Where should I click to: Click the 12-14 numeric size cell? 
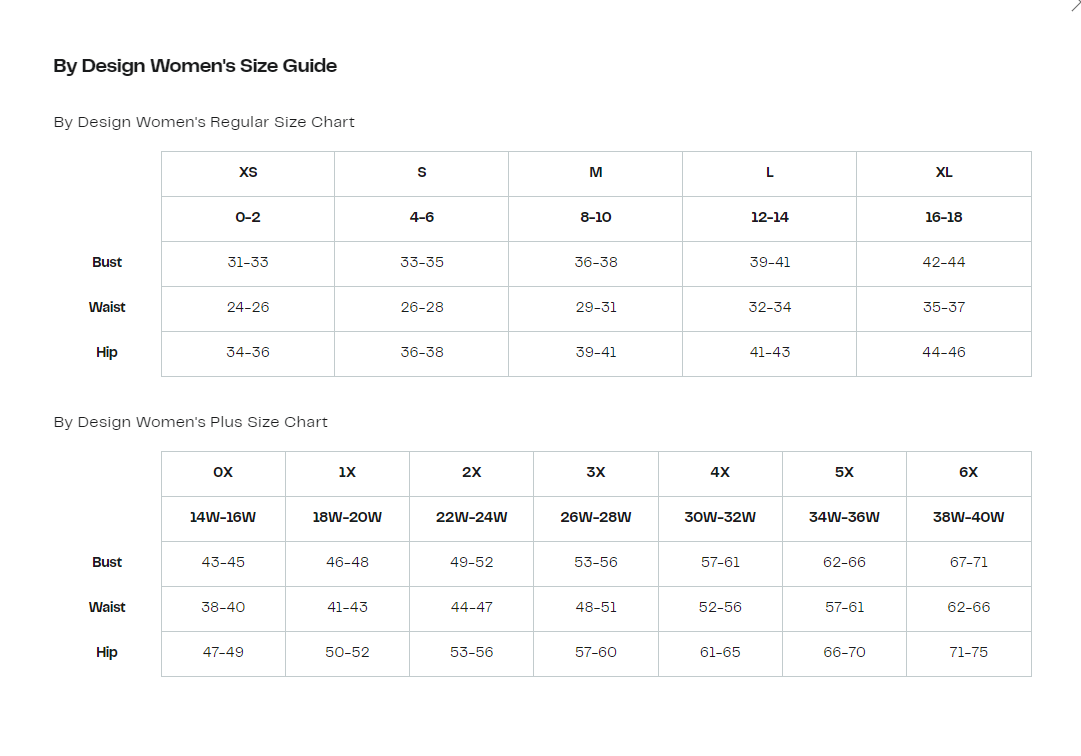click(770, 217)
